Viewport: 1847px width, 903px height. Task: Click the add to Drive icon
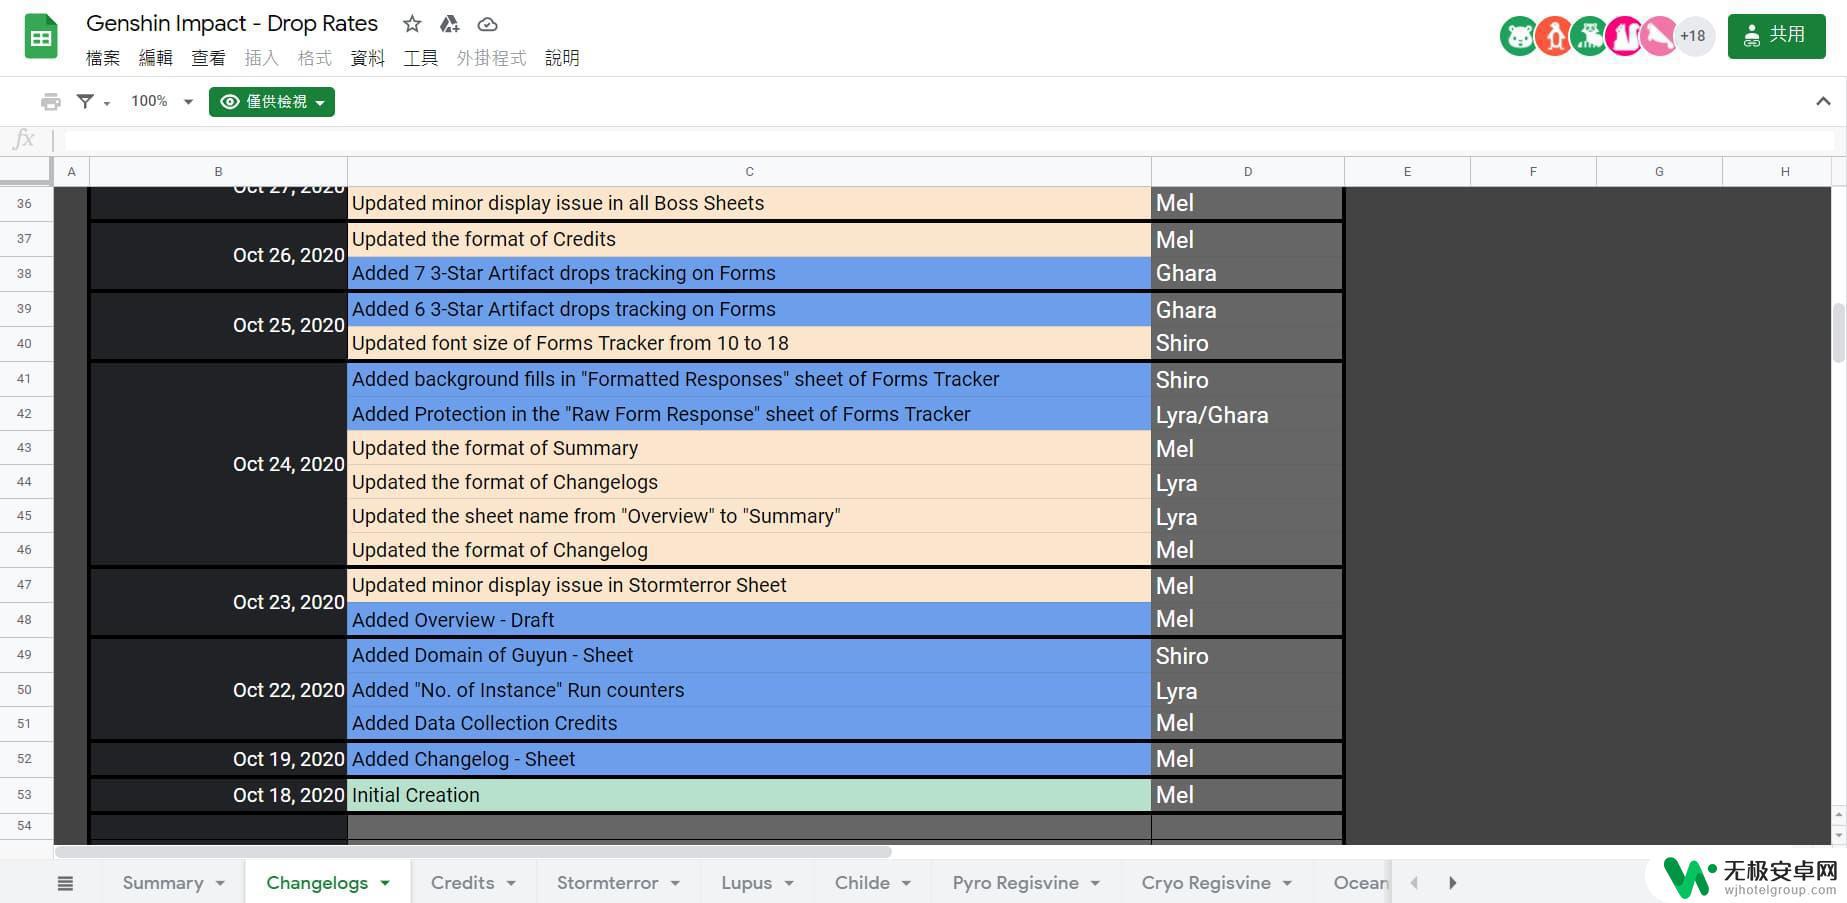450,24
